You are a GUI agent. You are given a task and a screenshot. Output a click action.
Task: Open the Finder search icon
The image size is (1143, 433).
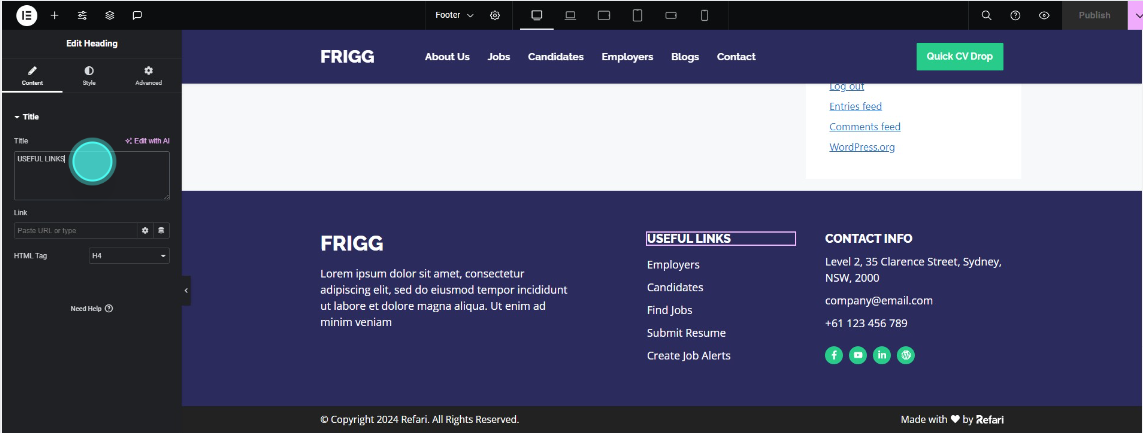click(x=986, y=15)
